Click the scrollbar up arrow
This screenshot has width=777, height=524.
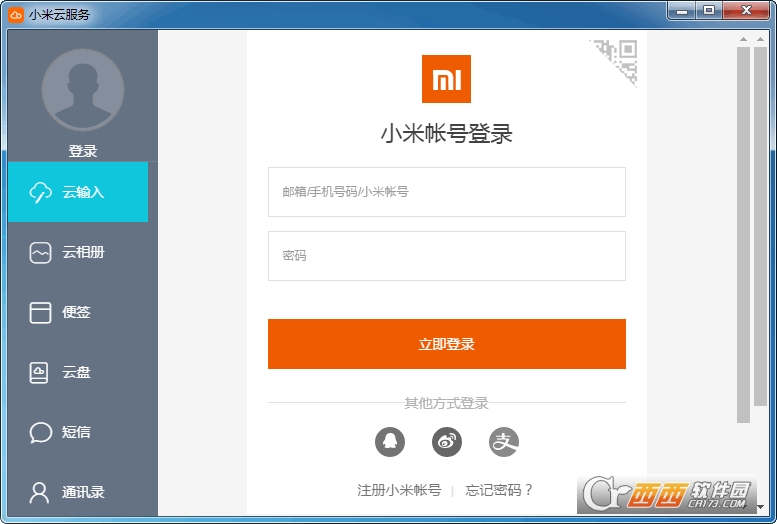pos(743,40)
